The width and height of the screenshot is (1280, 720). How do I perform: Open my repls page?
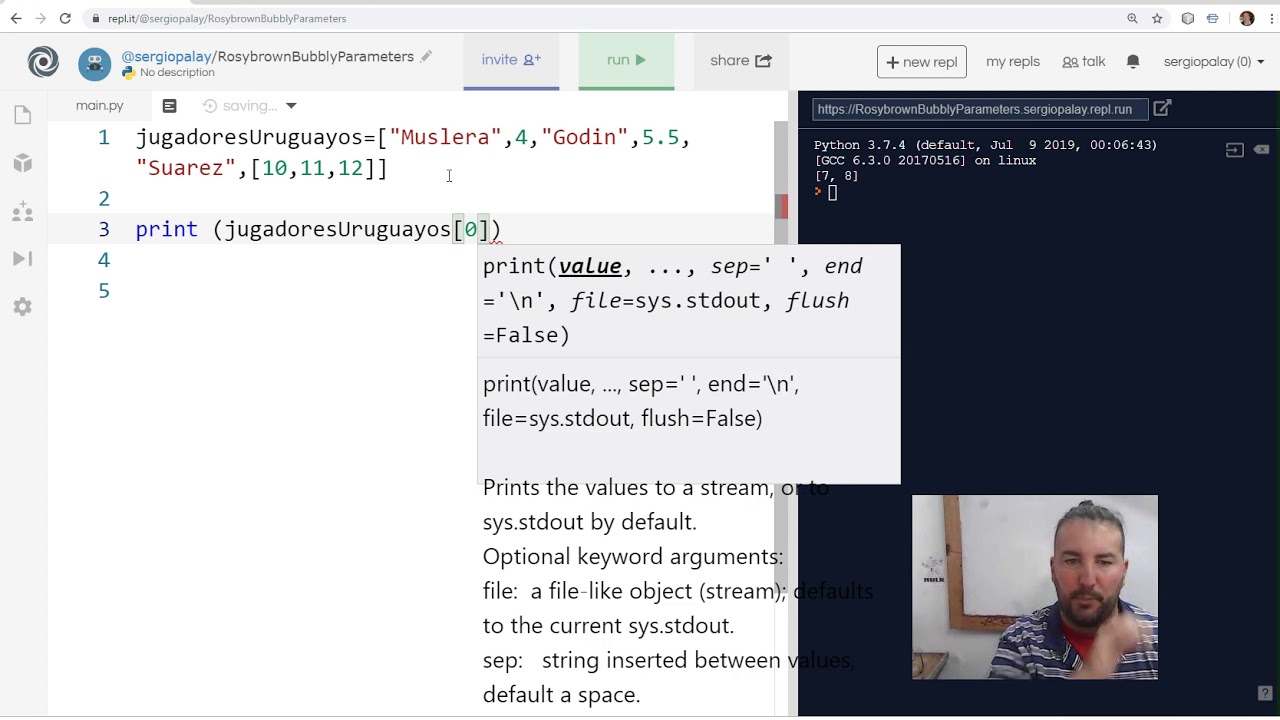pyautogui.click(x=1013, y=62)
